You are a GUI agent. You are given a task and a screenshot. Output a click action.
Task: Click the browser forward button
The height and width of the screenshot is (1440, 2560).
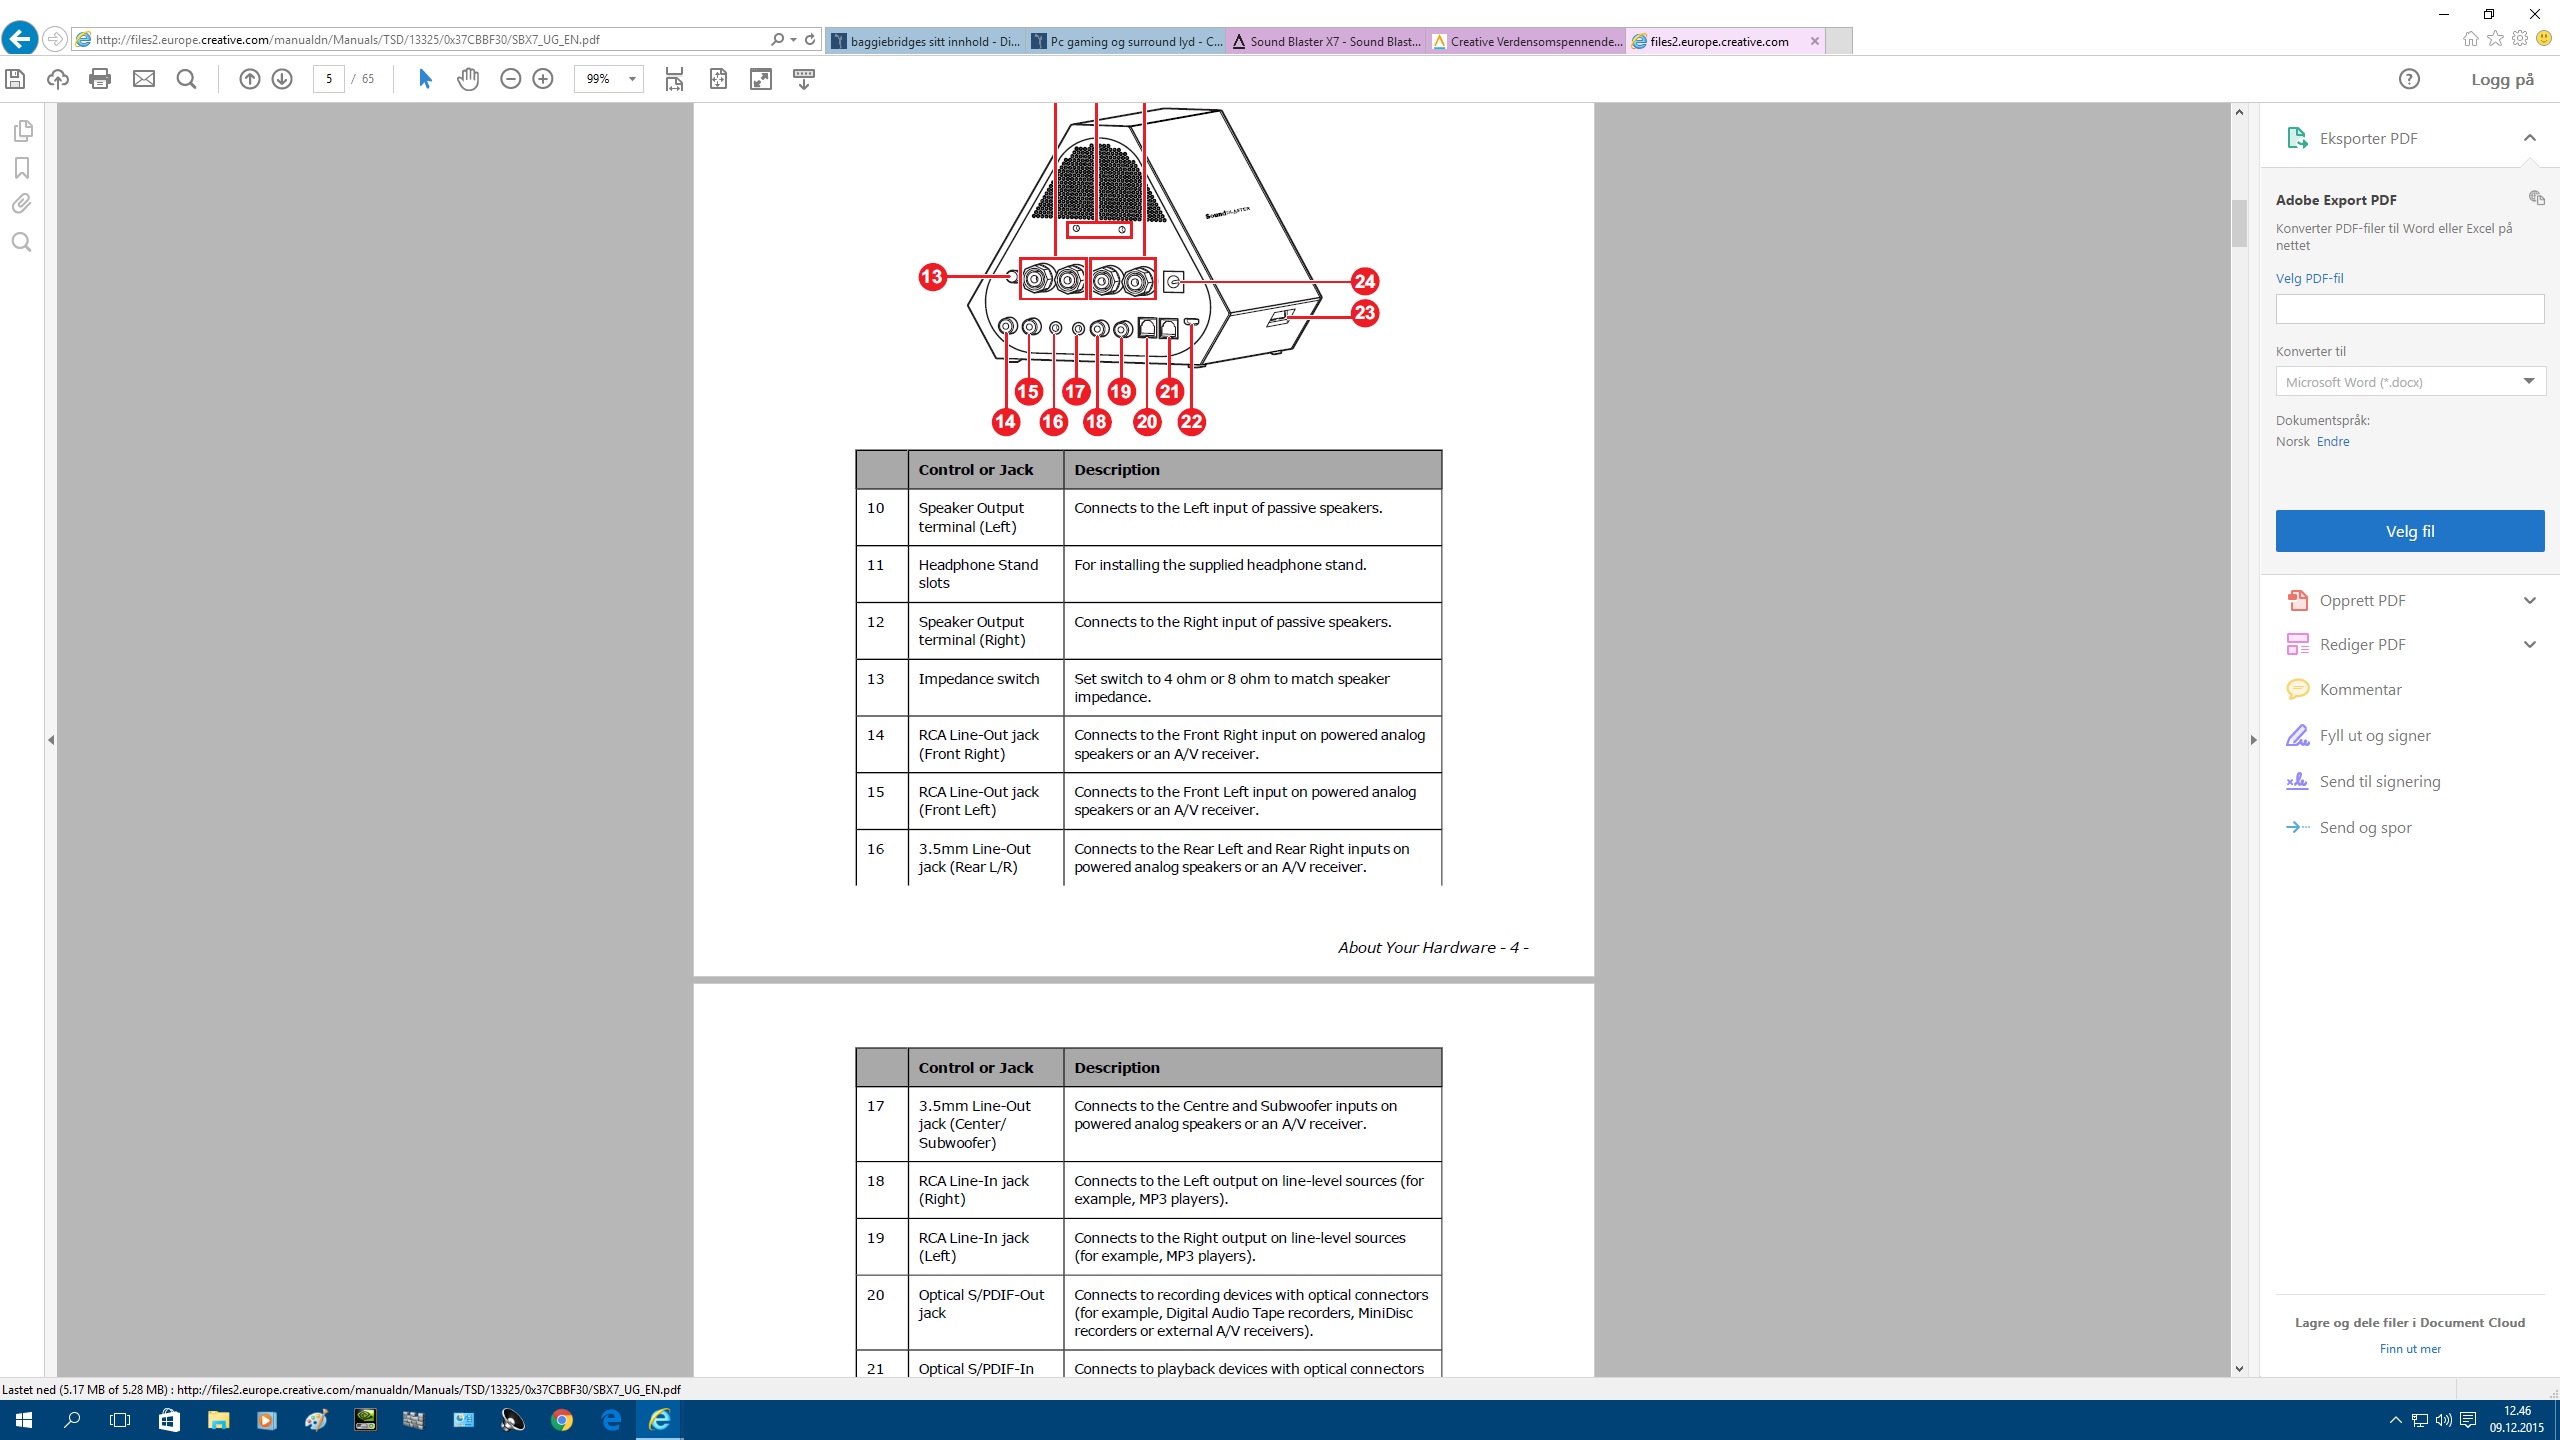[55, 39]
